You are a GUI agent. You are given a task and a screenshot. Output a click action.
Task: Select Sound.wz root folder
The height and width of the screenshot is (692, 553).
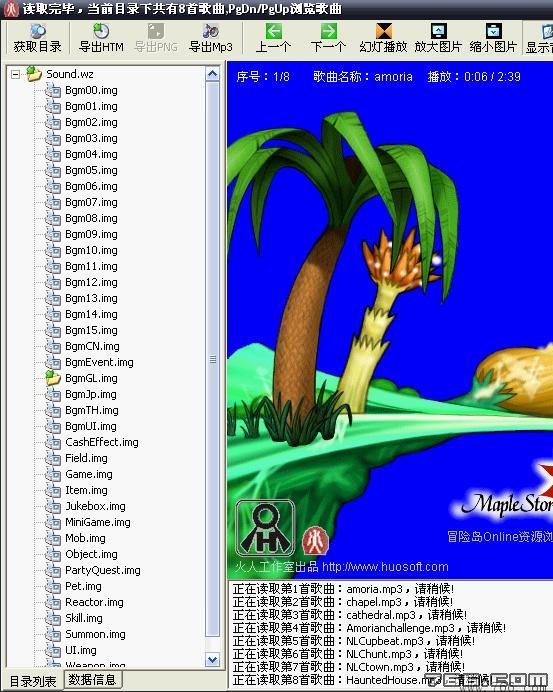click(x=70, y=74)
